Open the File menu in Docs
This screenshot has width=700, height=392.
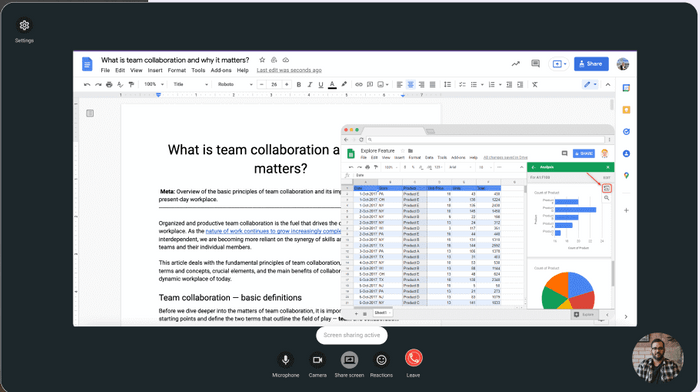pos(105,71)
